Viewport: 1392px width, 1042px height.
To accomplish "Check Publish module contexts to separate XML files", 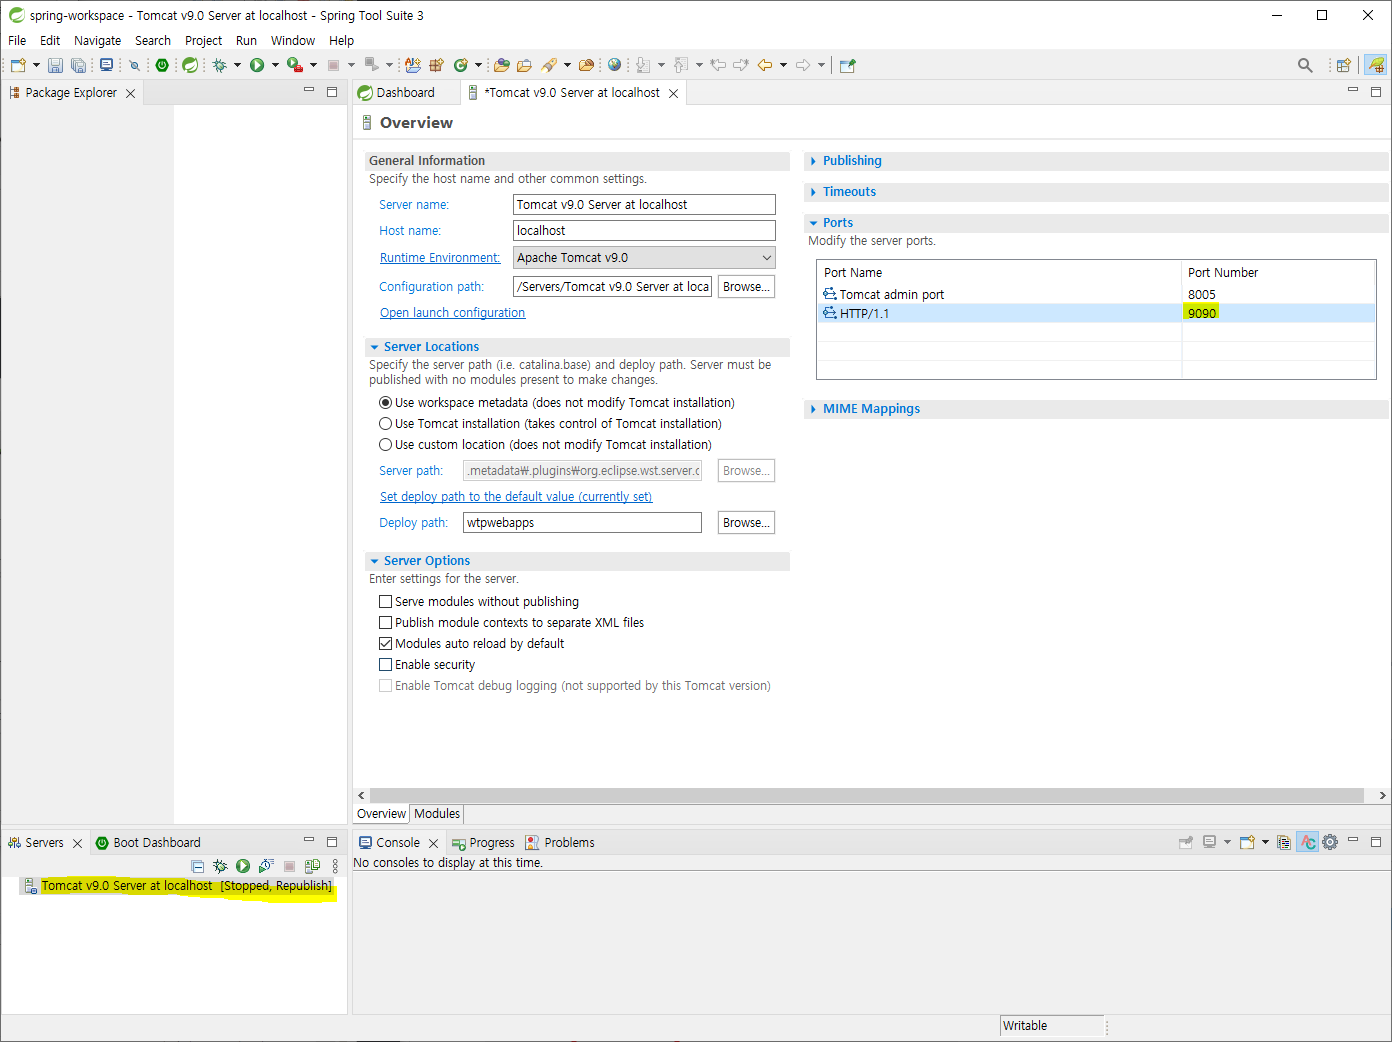I will [x=385, y=622].
